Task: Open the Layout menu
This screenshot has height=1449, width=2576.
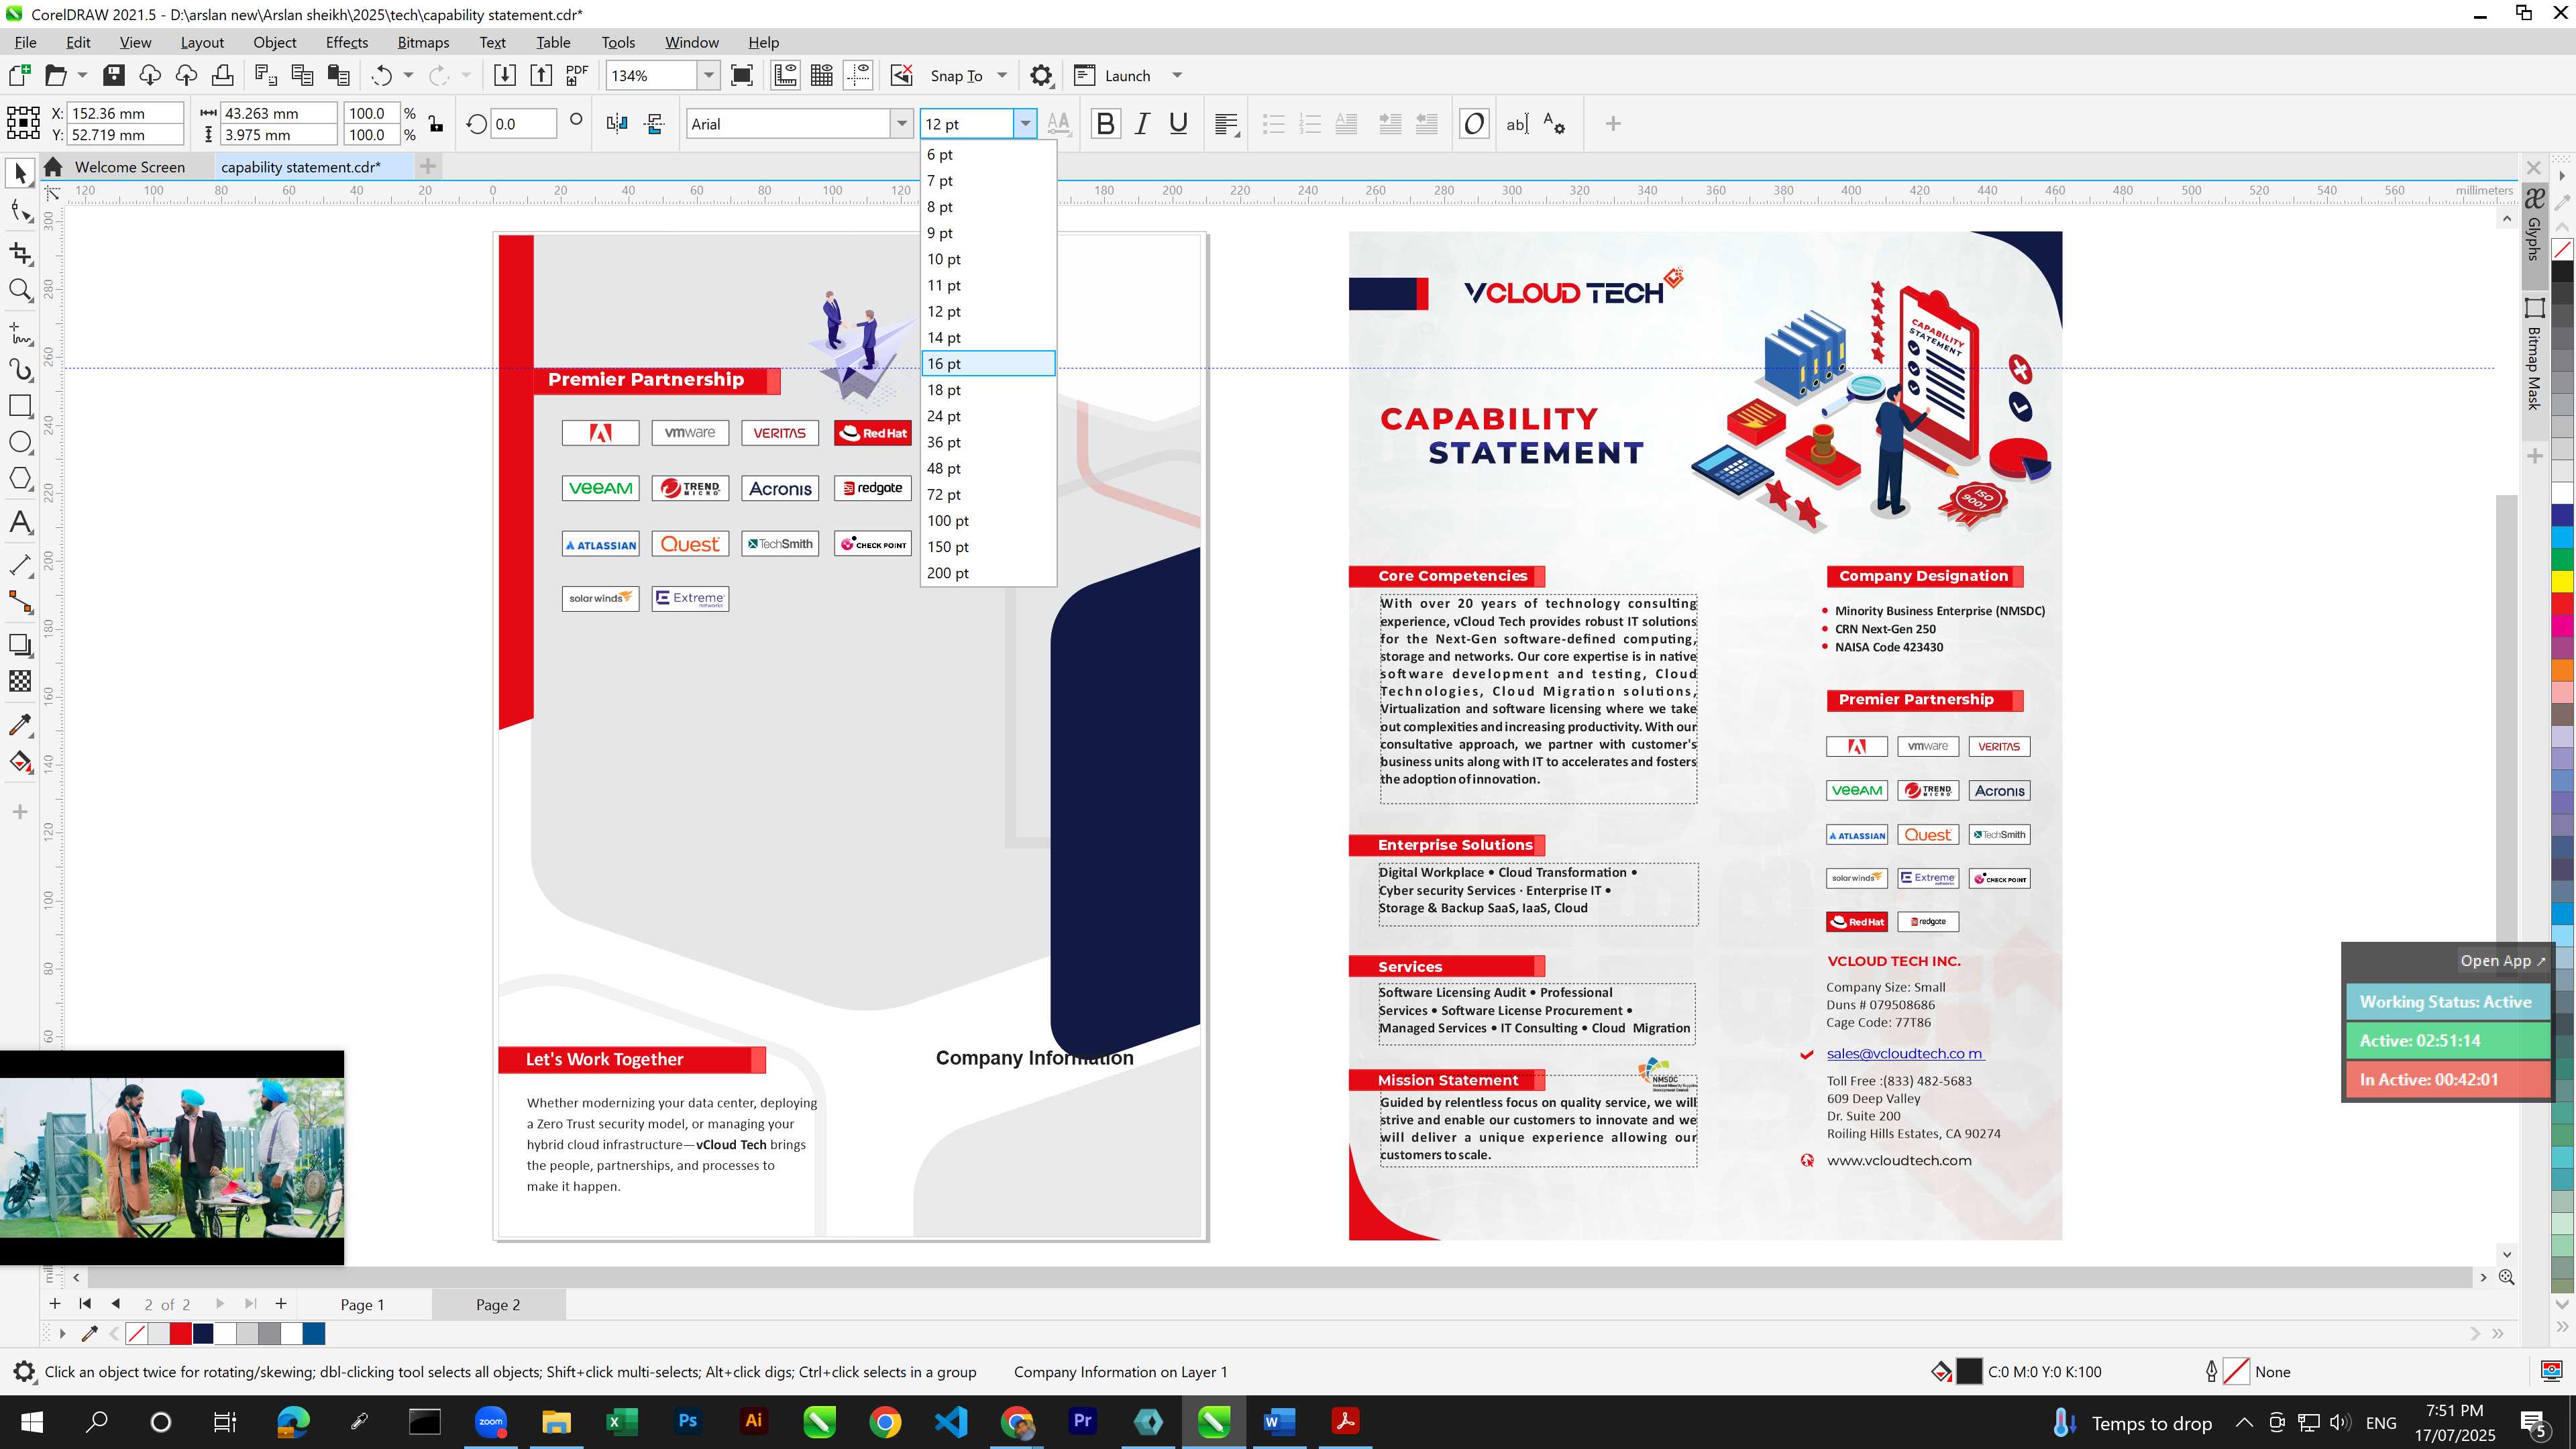Action: point(202,42)
